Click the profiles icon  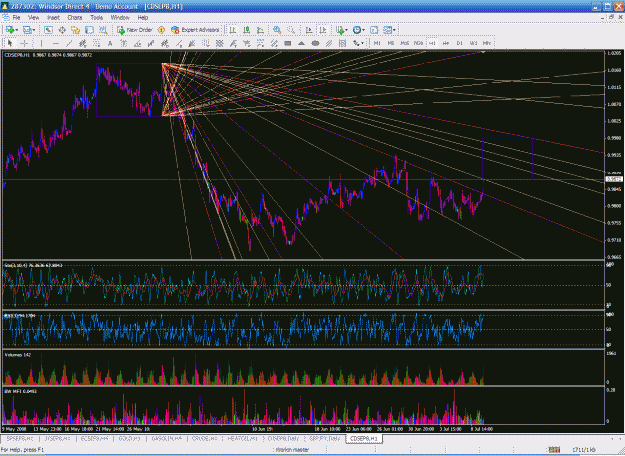coord(27,30)
